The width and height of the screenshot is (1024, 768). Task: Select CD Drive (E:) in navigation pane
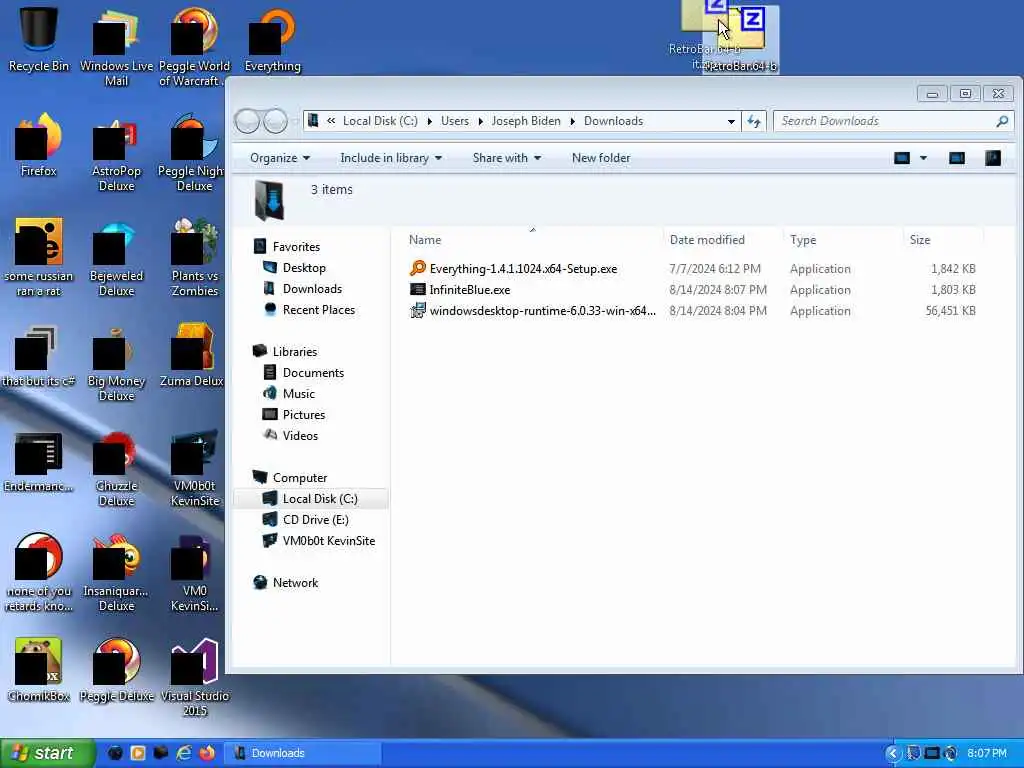[x=315, y=519]
